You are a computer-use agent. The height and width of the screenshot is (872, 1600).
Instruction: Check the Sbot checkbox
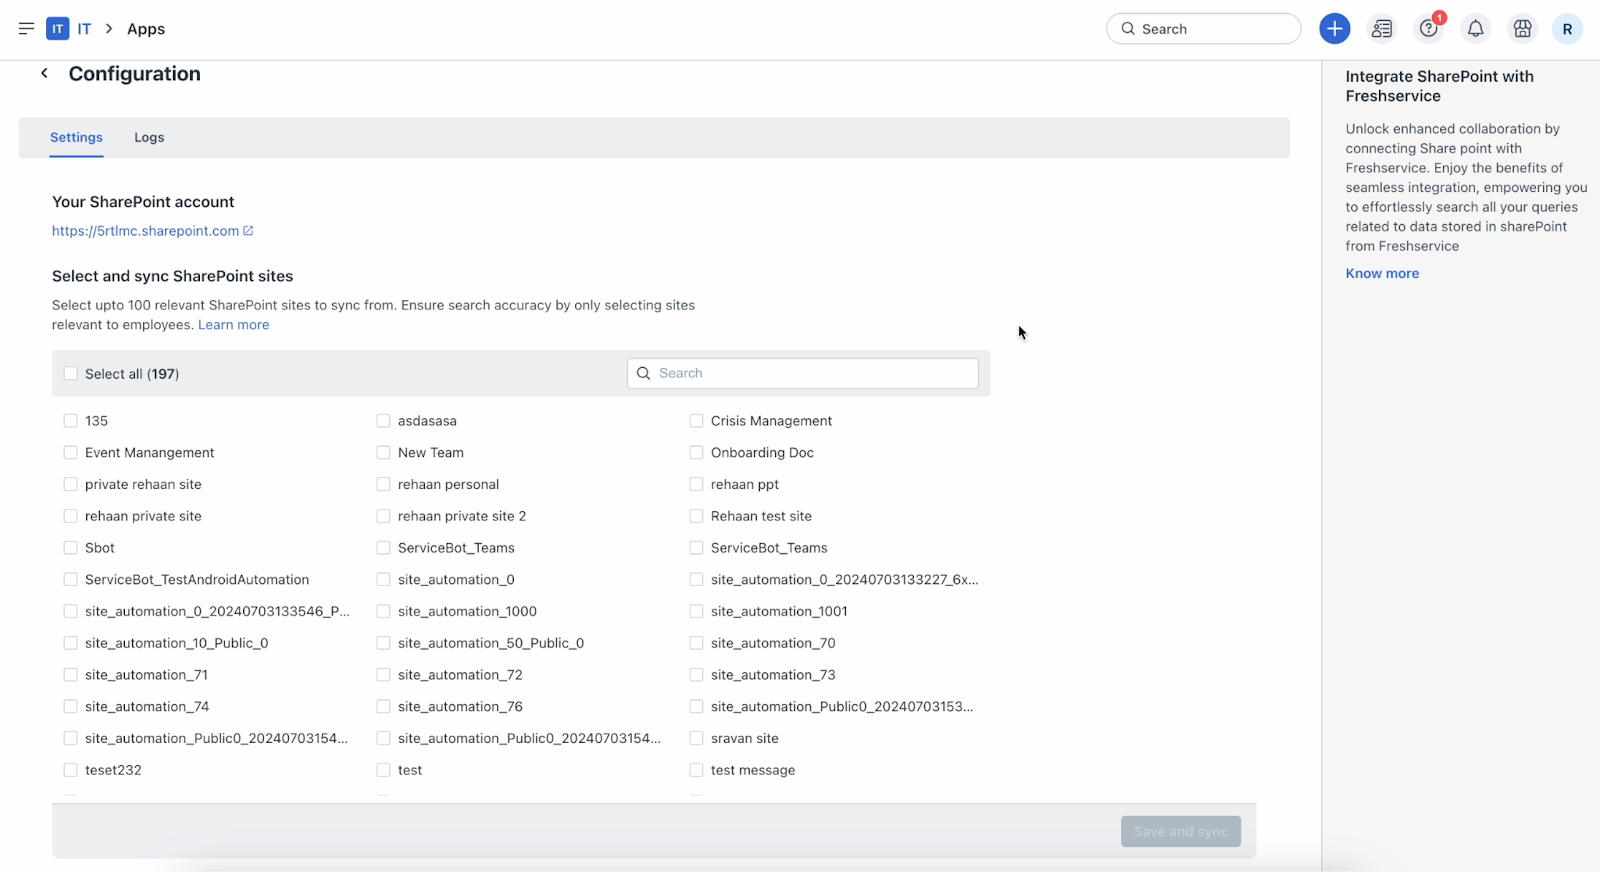click(70, 548)
